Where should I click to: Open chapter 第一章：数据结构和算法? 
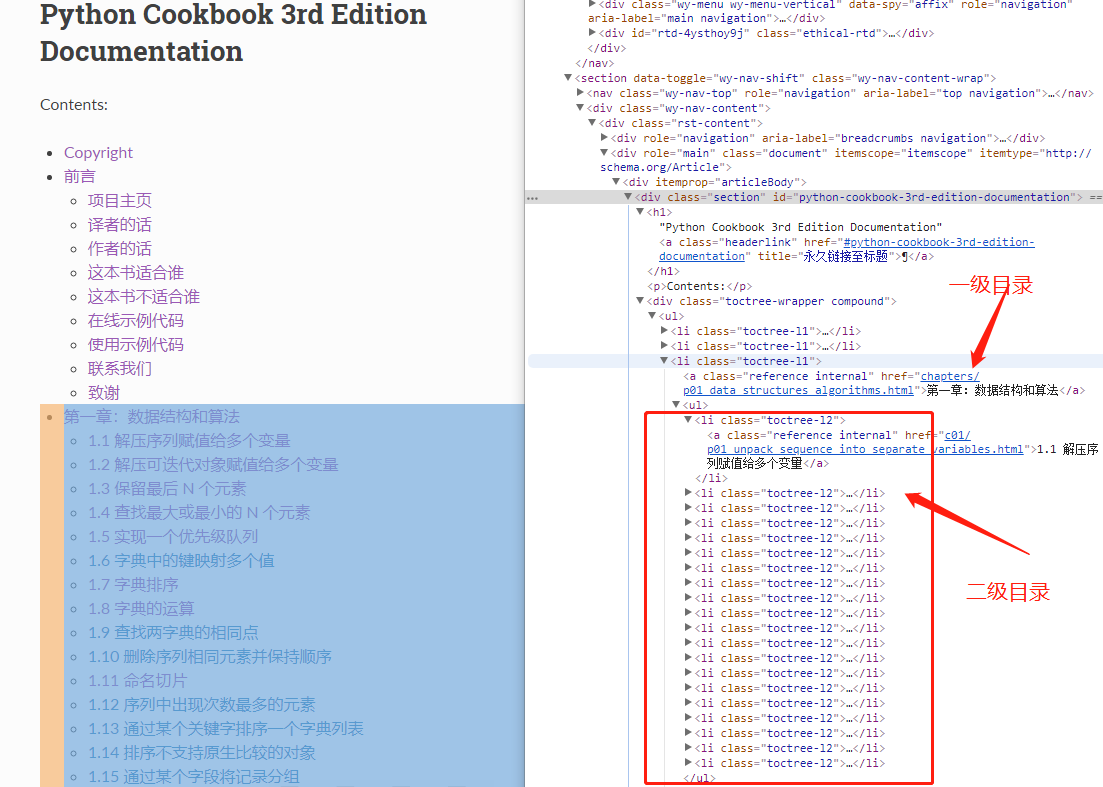[152, 416]
